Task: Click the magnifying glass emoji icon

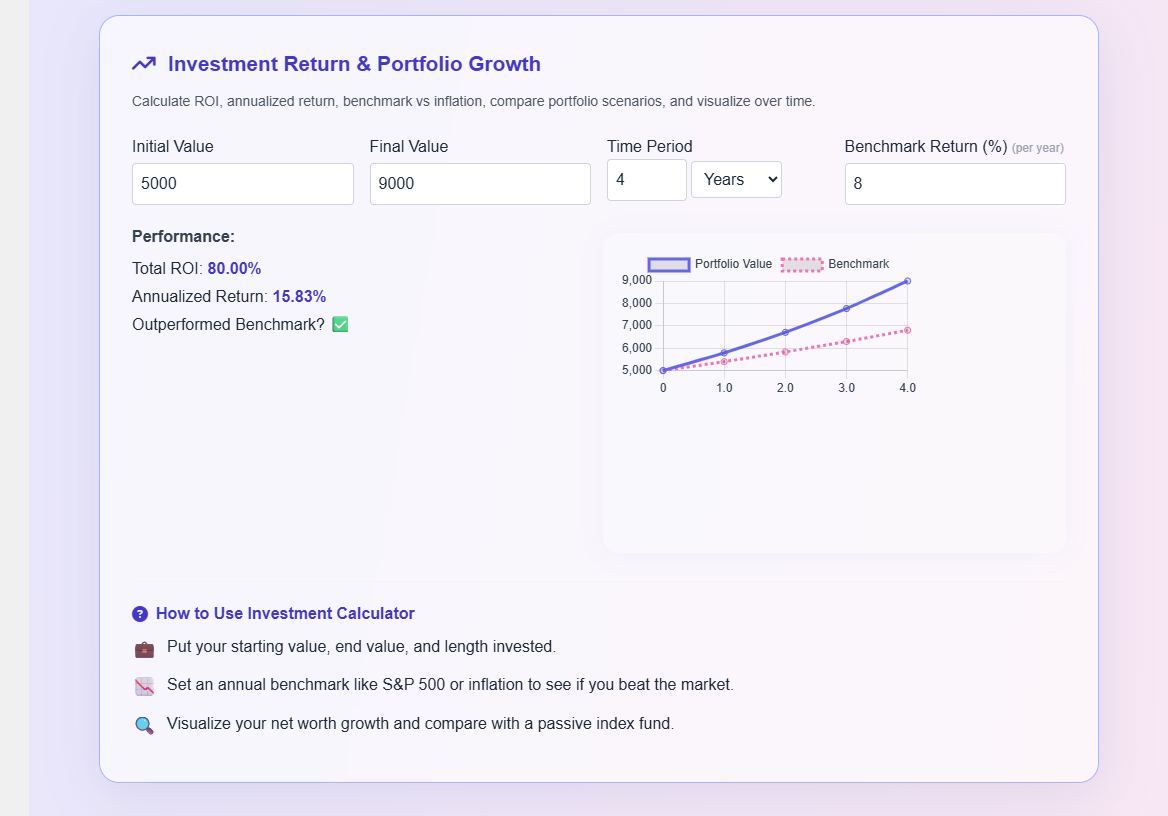Action: point(144,726)
